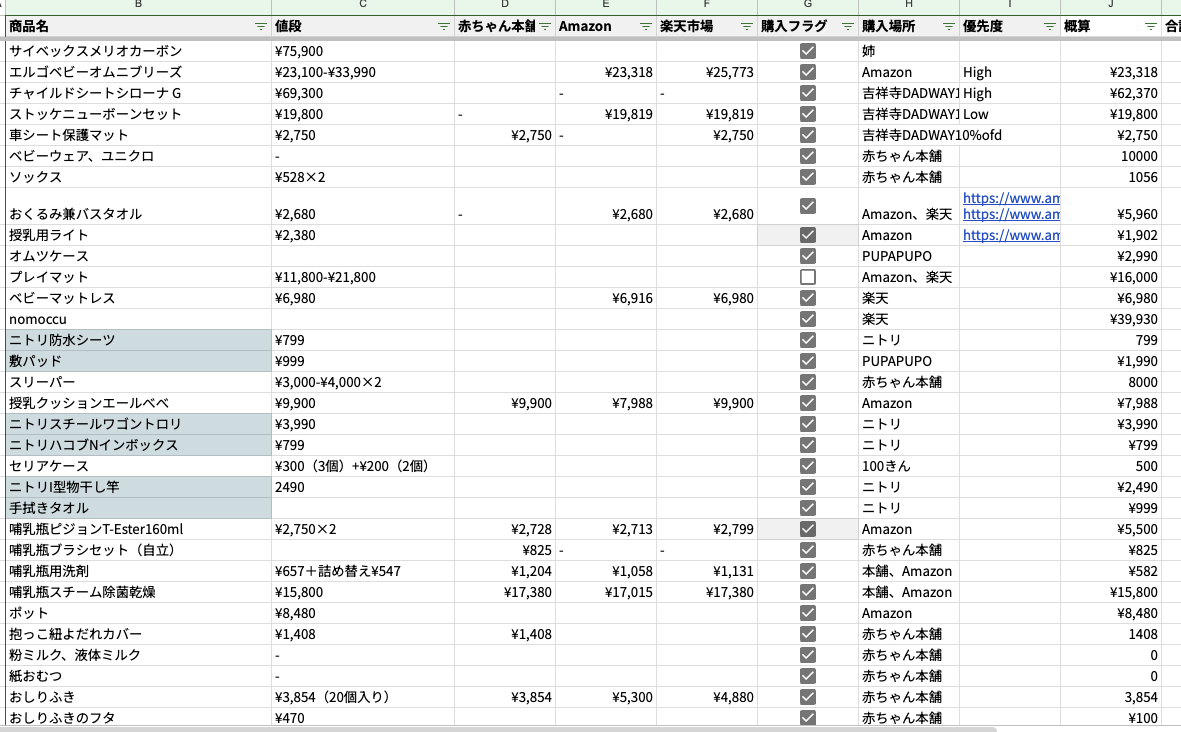Click the ¥75,900 price cell

tap(363, 51)
